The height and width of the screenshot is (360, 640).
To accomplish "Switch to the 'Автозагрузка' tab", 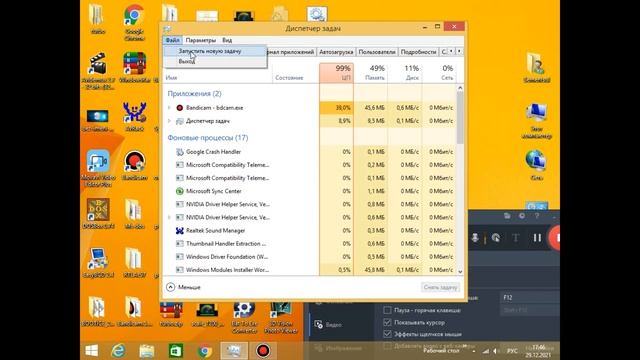I will coord(336,52).
